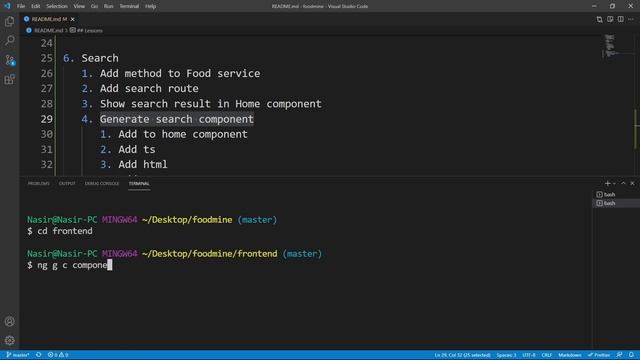The image size is (640, 360).
Task: Click the highlighted 'Generate search component' text
Action: (177, 119)
